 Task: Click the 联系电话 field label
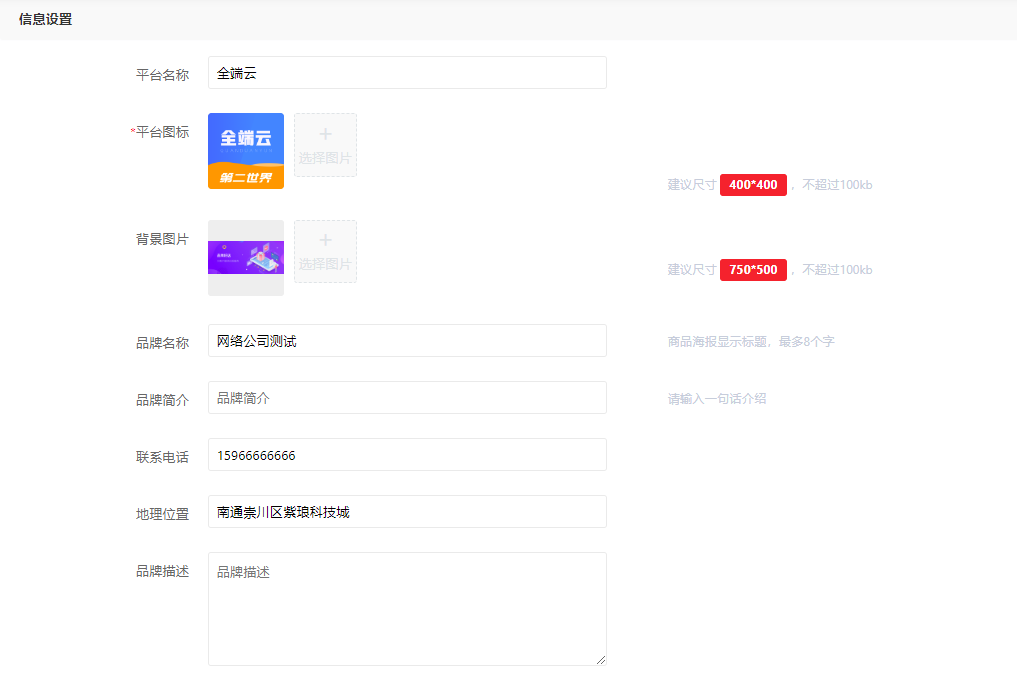click(x=162, y=457)
